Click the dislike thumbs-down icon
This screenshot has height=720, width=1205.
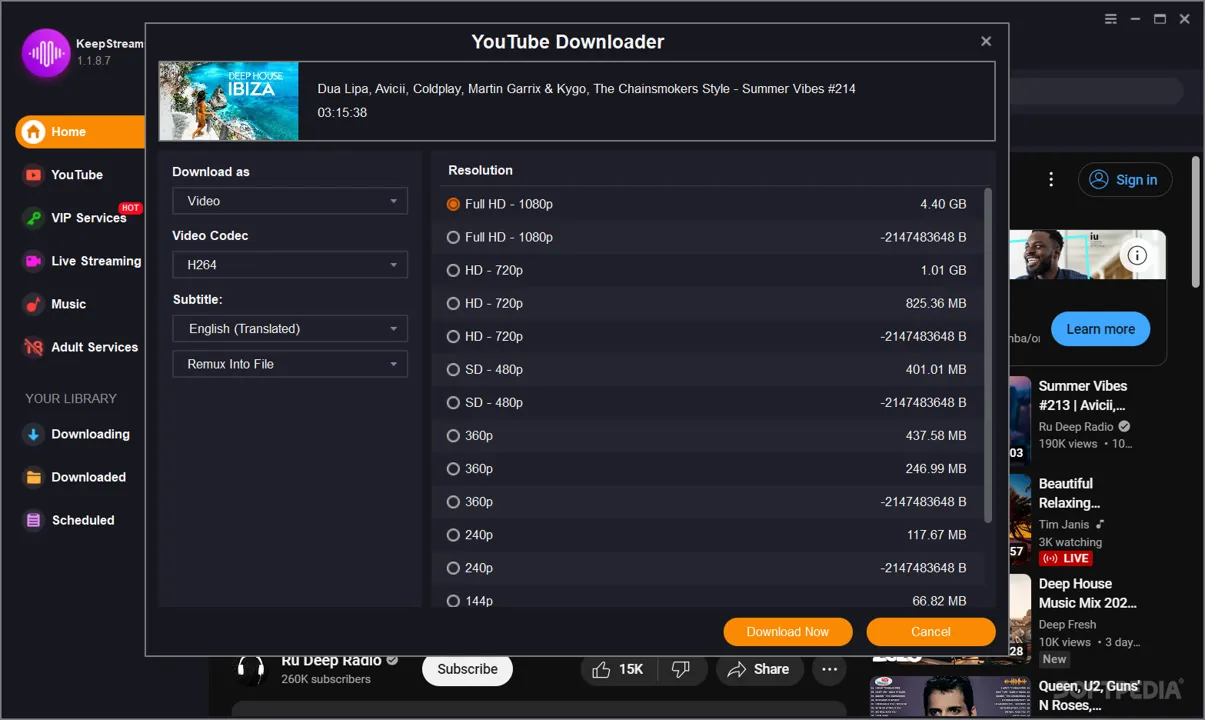[x=680, y=669]
